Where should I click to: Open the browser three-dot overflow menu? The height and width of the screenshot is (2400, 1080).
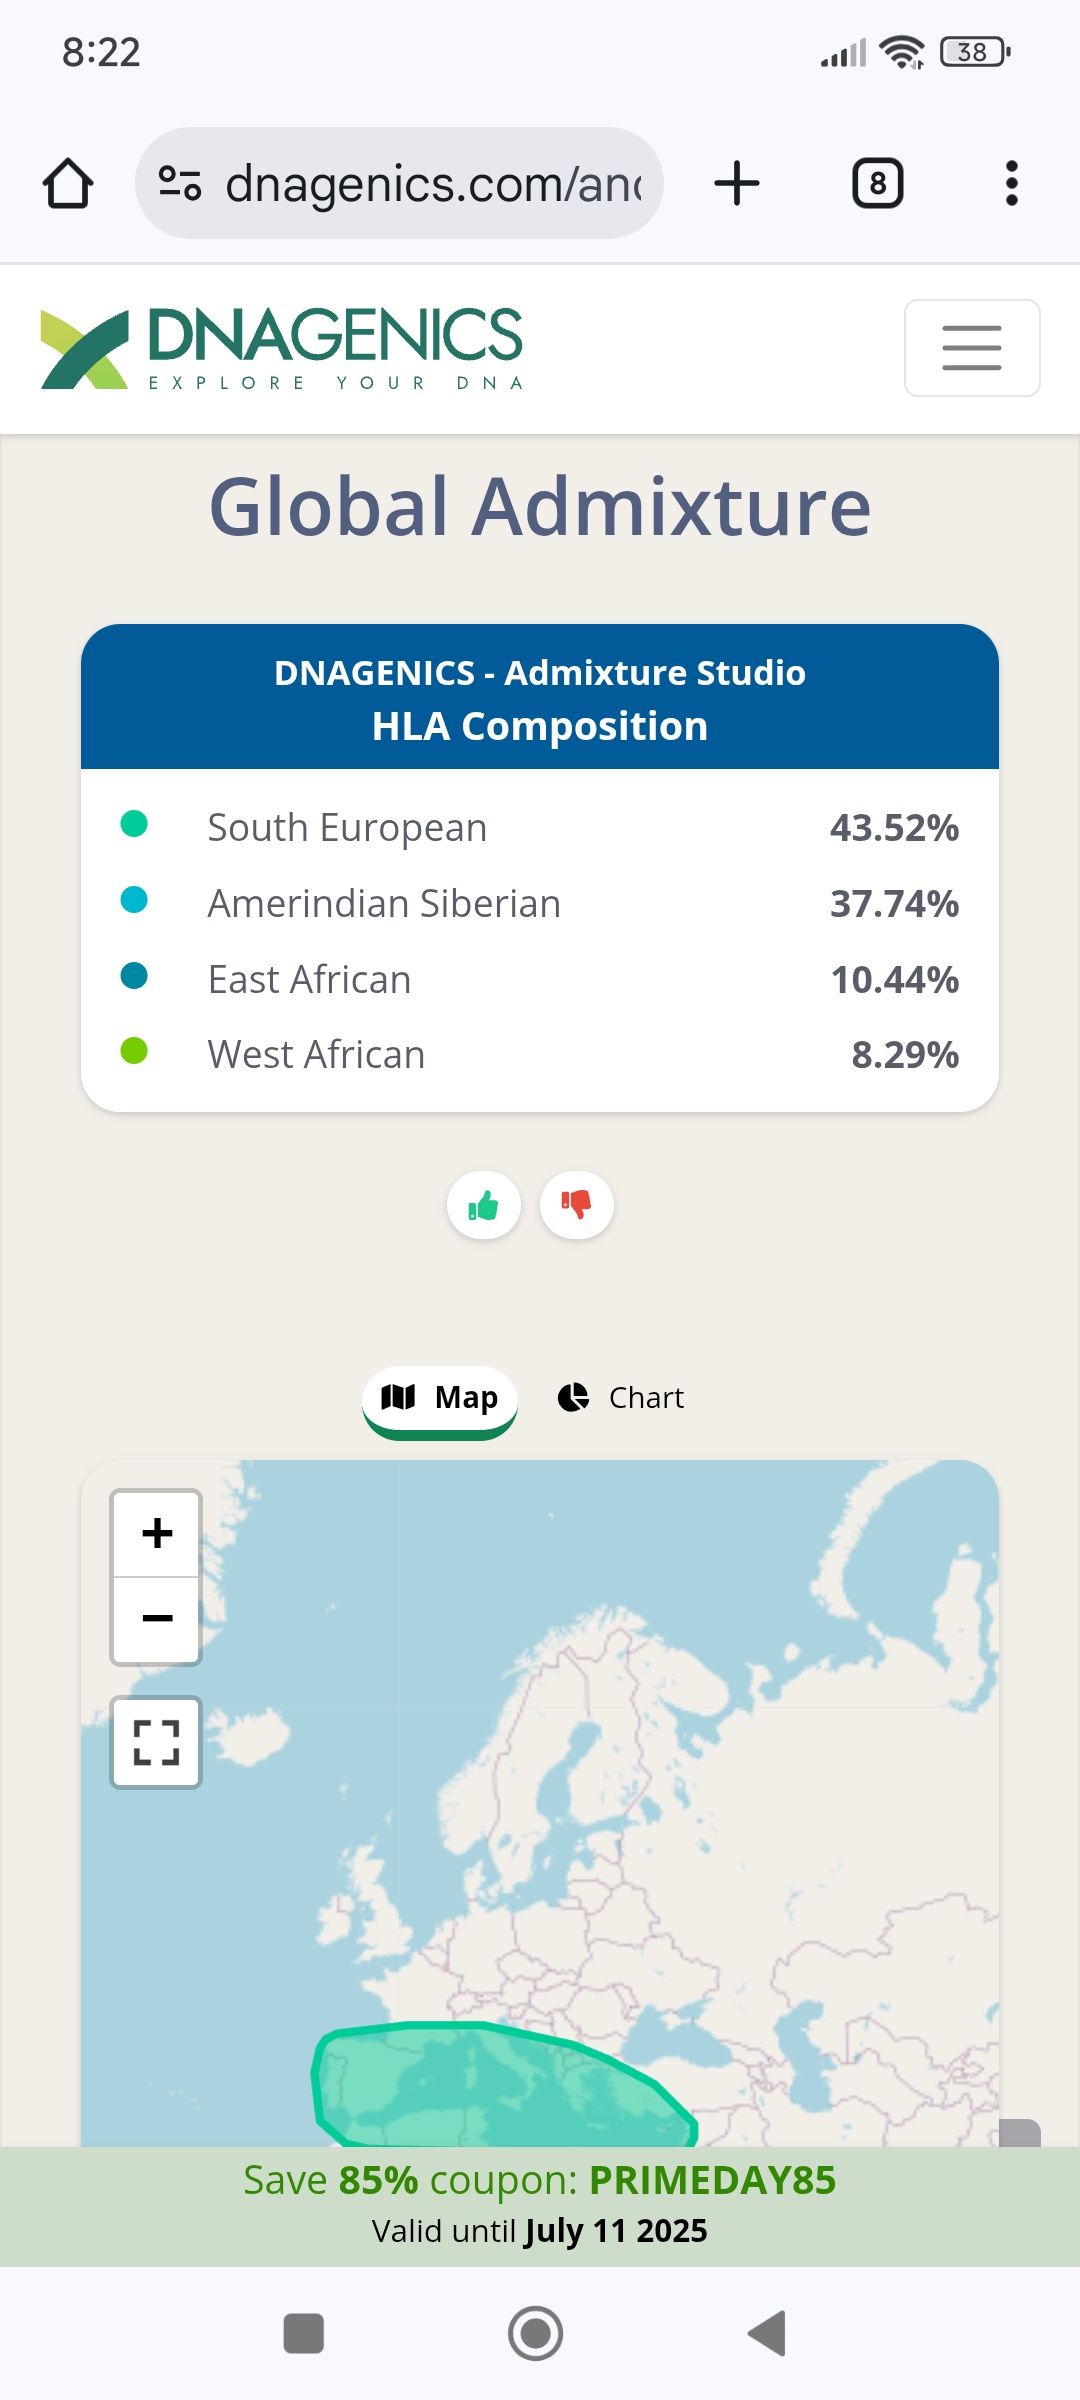point(1011,184)
